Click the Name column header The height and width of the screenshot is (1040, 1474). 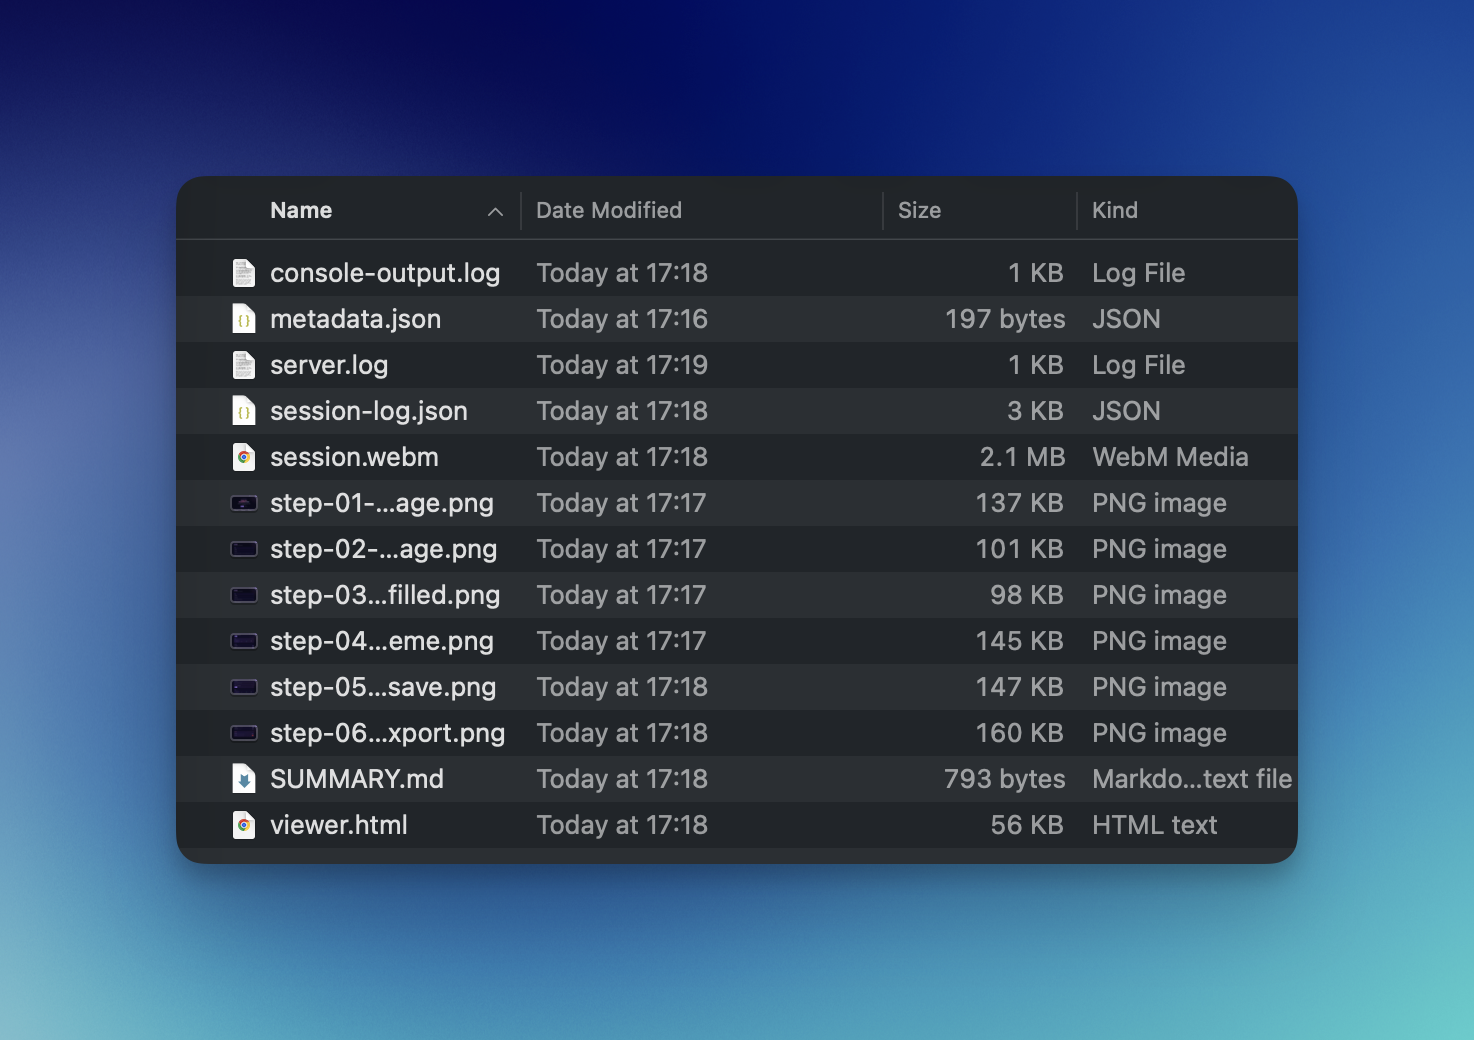click(301, 210)
